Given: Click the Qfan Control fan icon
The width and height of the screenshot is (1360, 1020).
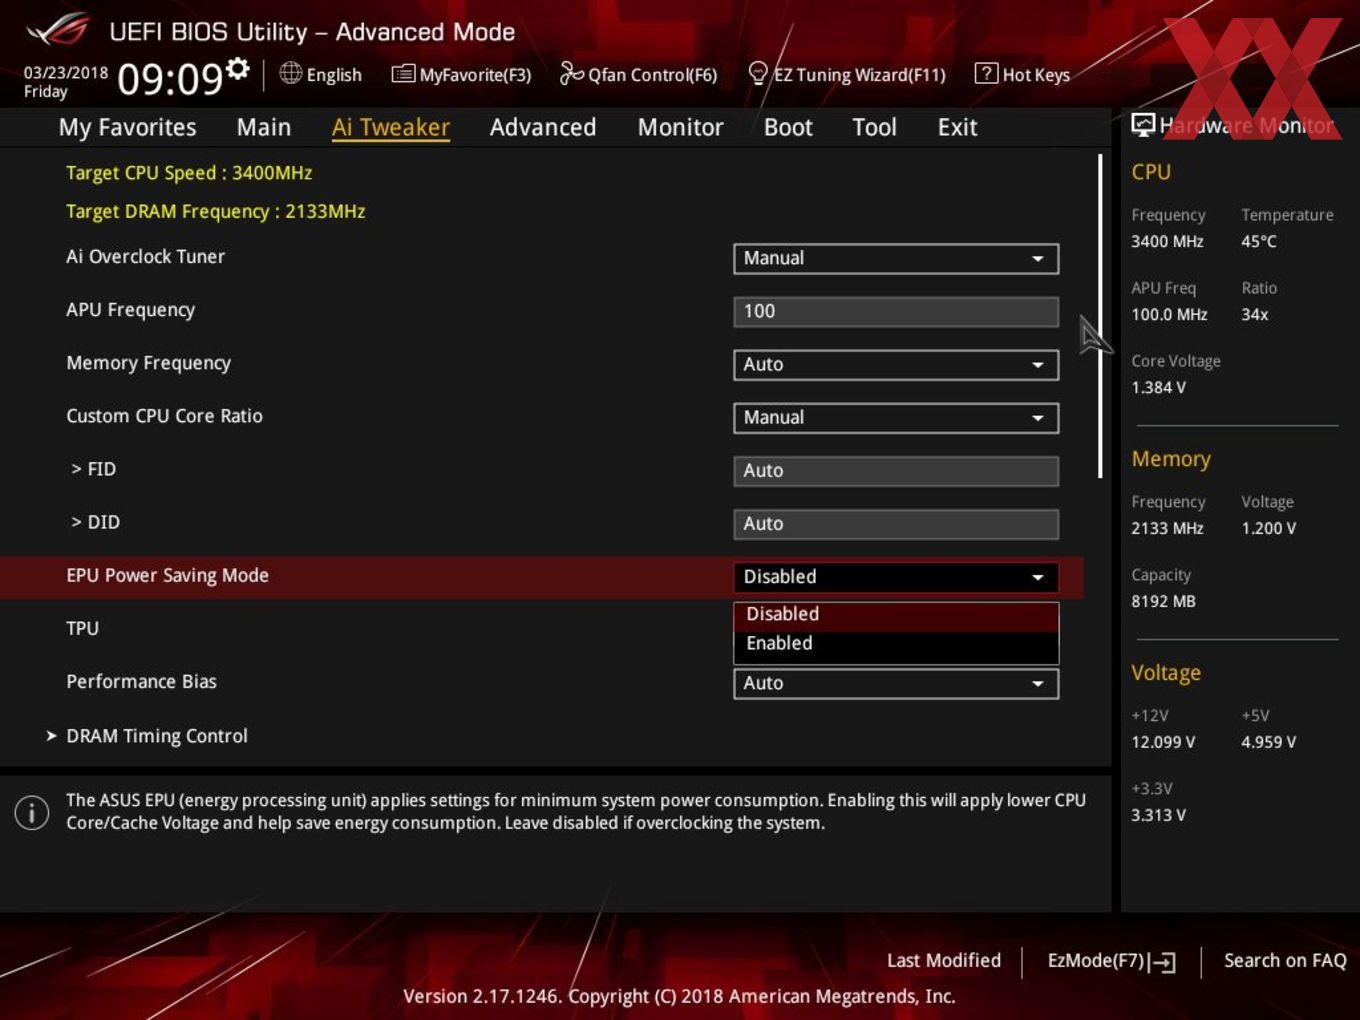Looking at the screenshot, I should [x=571, y=73].
